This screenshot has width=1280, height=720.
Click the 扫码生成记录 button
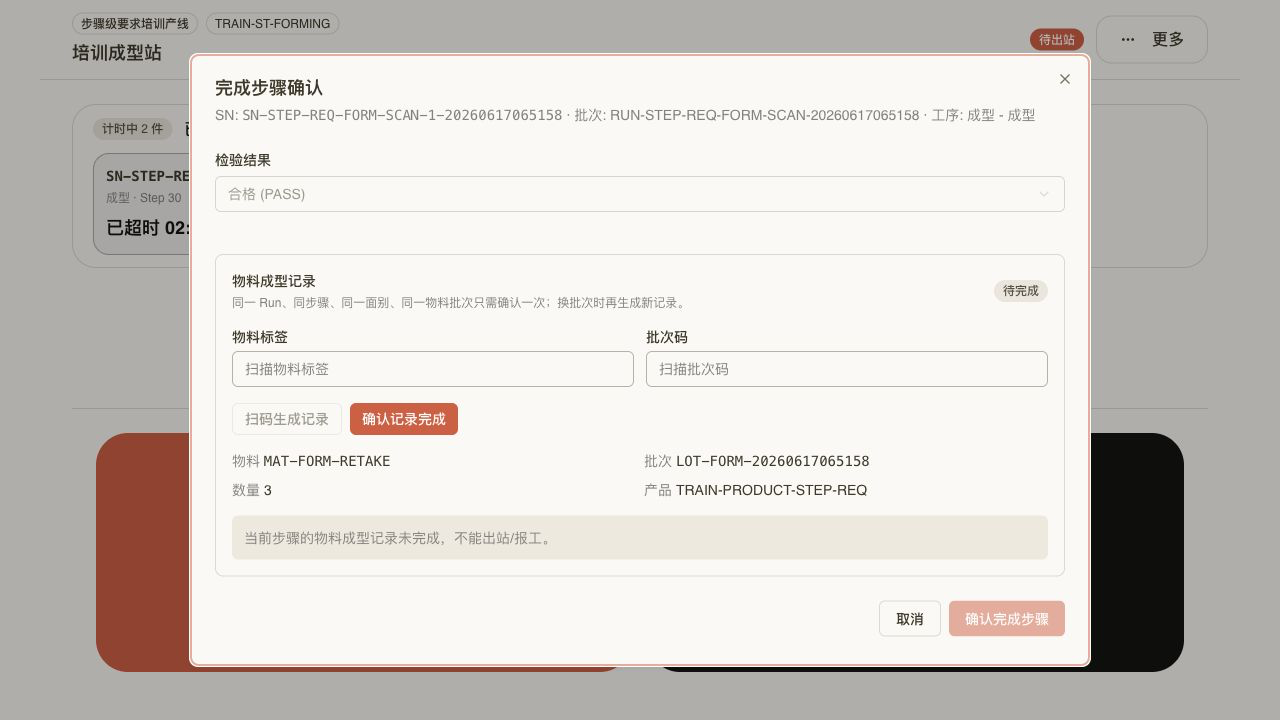click(x=287, y=419)
